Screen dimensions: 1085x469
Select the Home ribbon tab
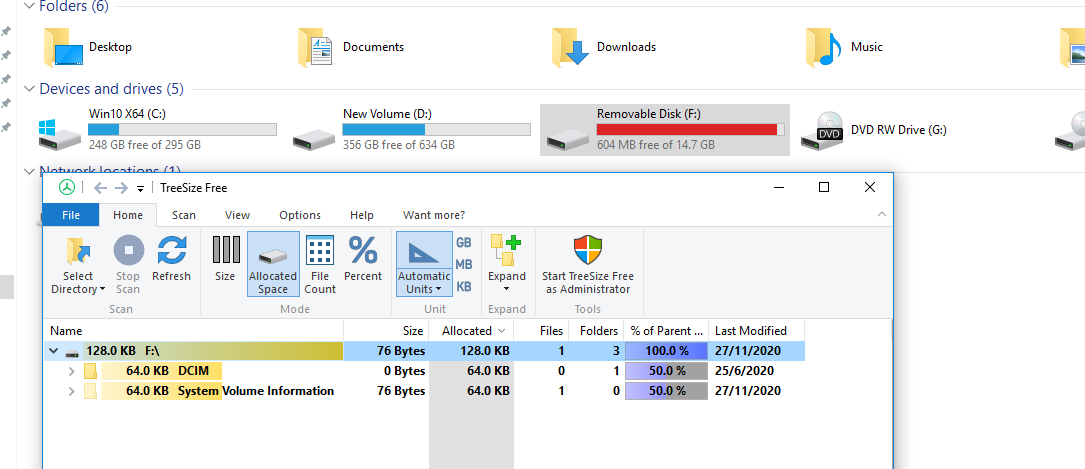(x=128, y=215)
